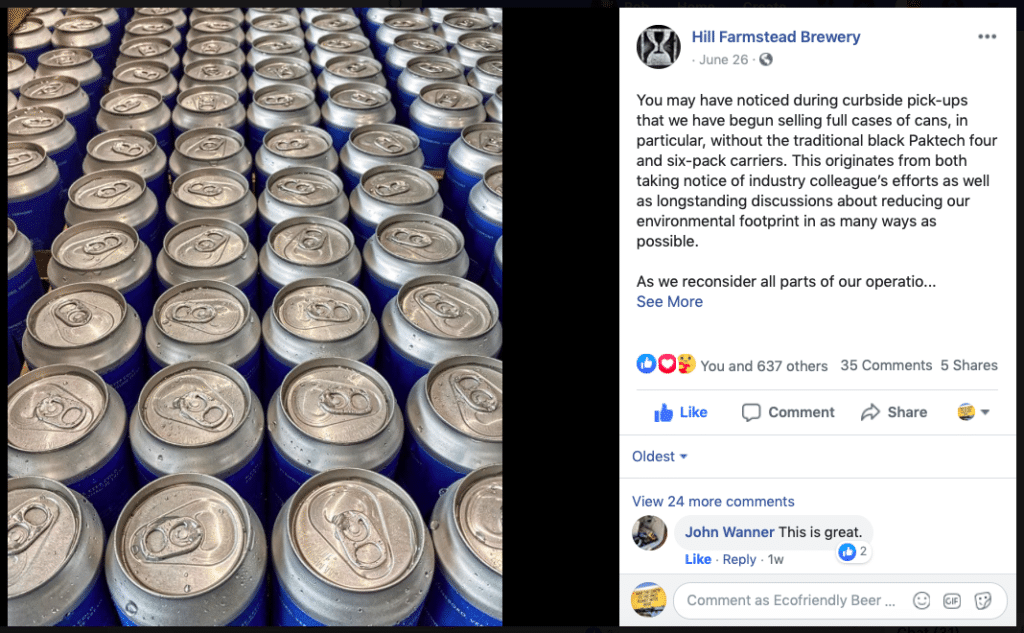This screenshot has height=633, width=1024.
Task: Open the sticker picker in comment box
Action: pos(983,600)
